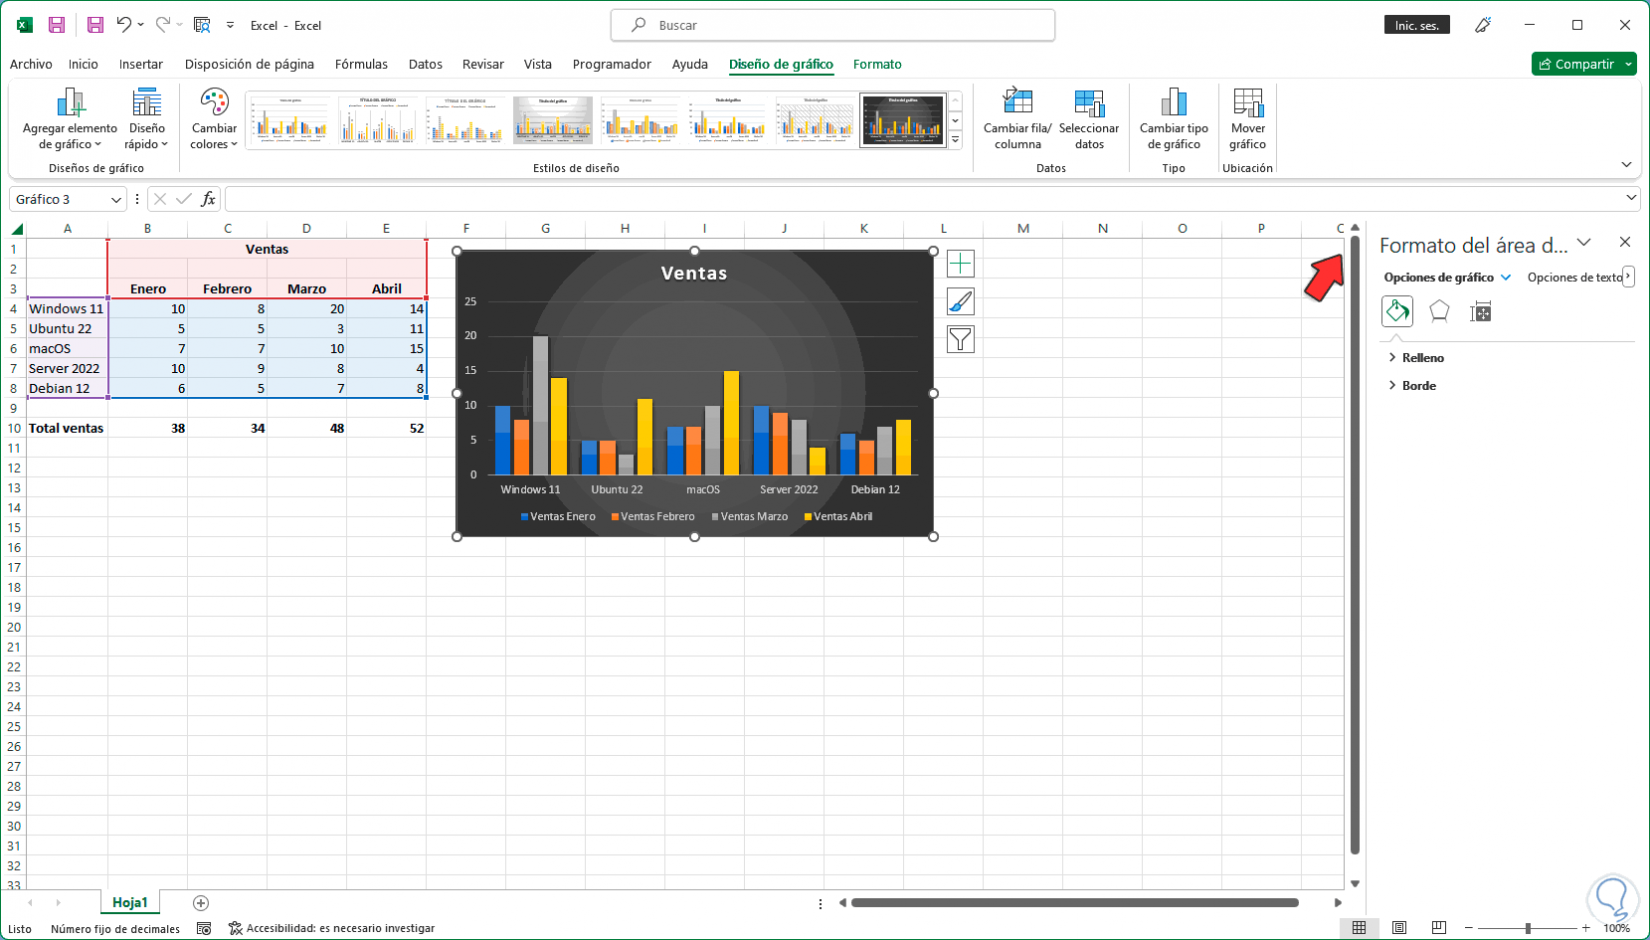Open the Compartir dropdown arrow
The width and height of the screenshot is (1650, 940).
click(1629, 64)
